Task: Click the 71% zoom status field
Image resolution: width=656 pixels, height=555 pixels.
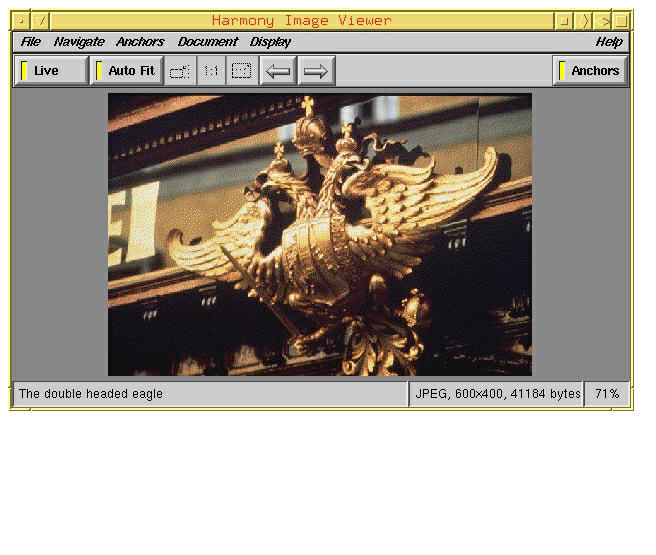Action: tap(607, 394)
